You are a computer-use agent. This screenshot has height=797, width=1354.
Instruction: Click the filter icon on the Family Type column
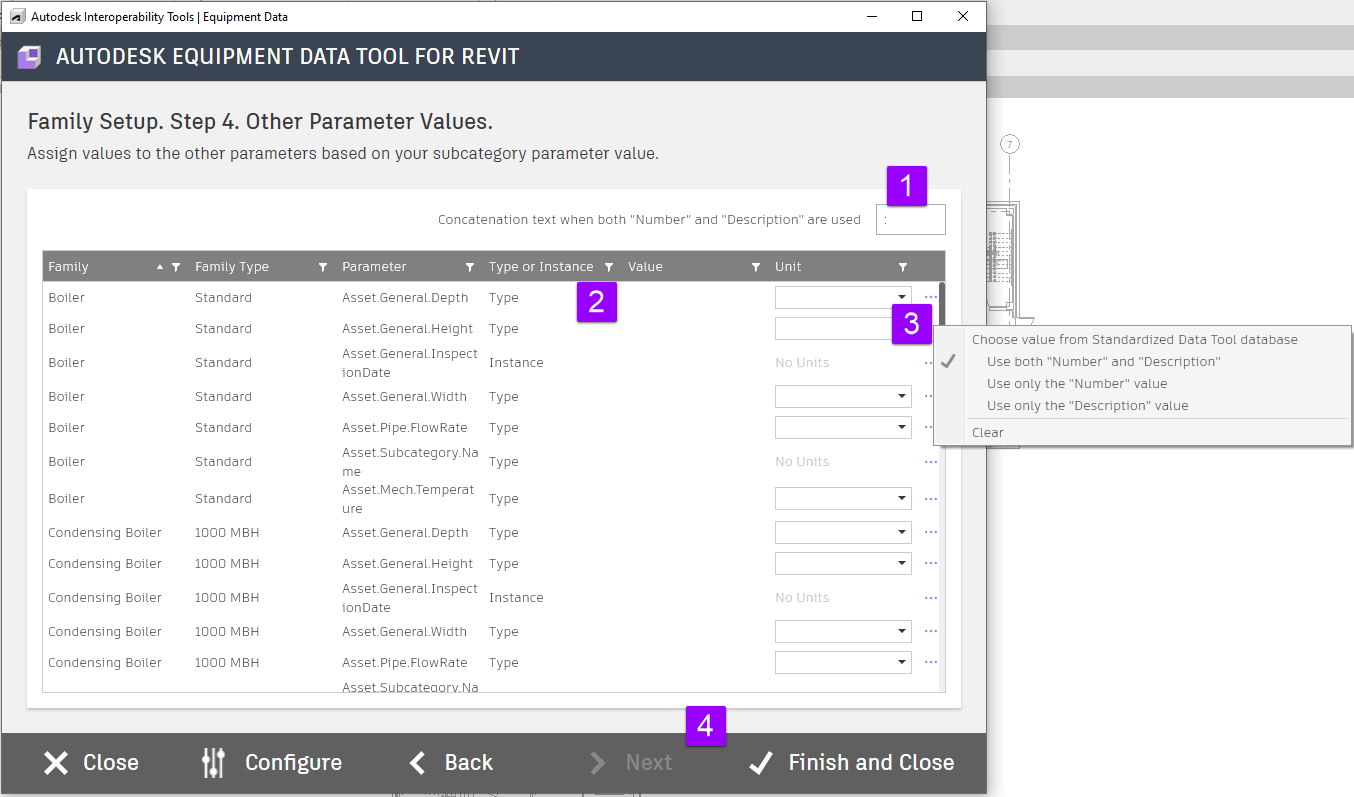[x=323, y=267]
